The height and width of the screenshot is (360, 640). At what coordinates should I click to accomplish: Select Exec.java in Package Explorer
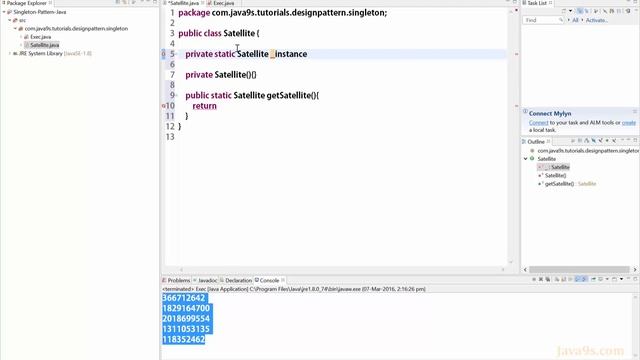40,37
